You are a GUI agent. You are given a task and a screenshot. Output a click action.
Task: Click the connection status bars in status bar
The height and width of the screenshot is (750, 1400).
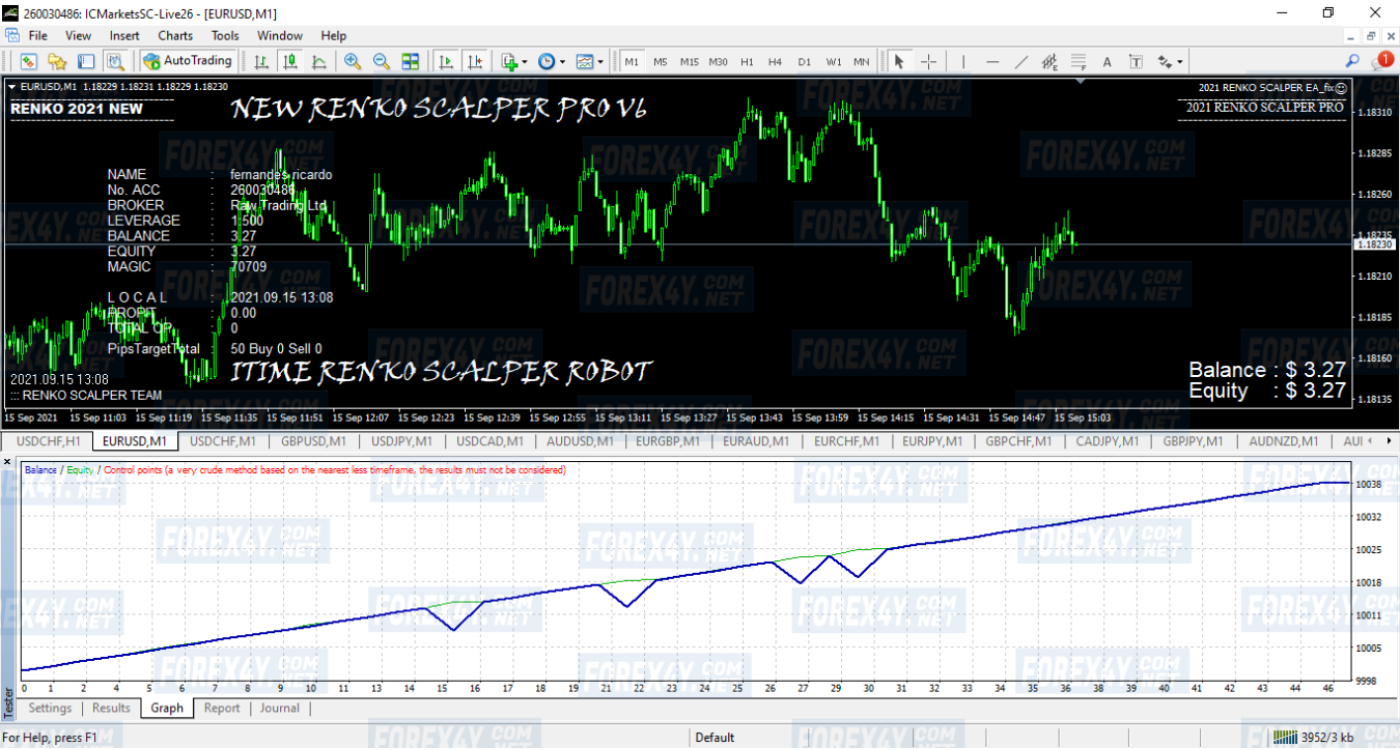click(x=1286, y=738)
